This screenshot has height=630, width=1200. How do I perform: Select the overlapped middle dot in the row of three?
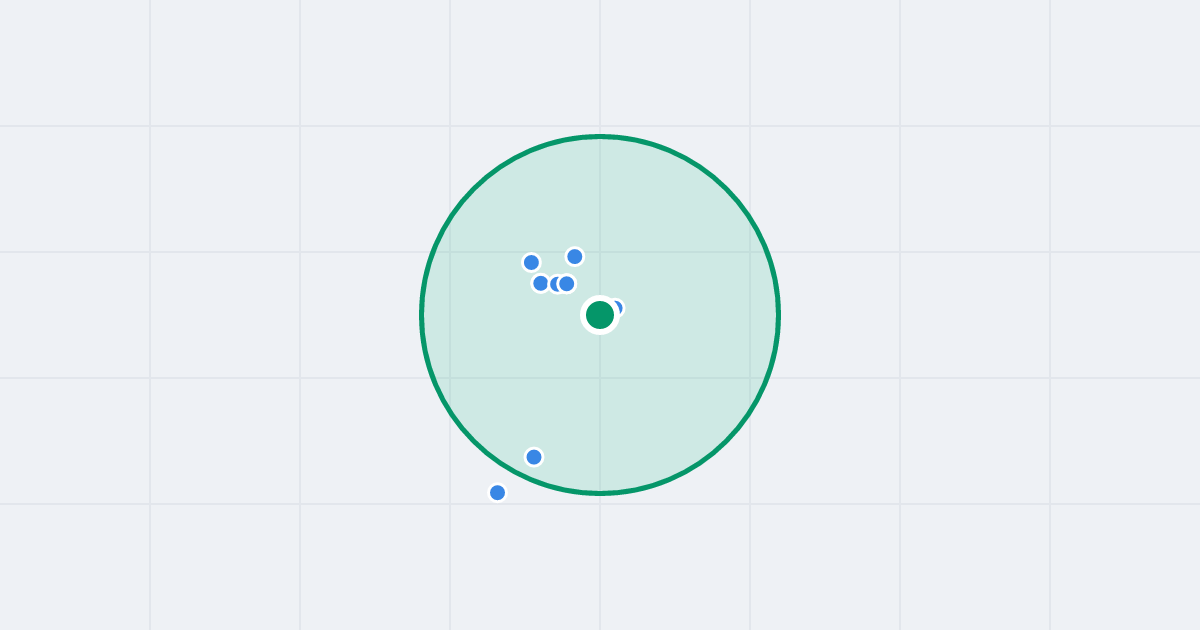(x=554, y=284)
